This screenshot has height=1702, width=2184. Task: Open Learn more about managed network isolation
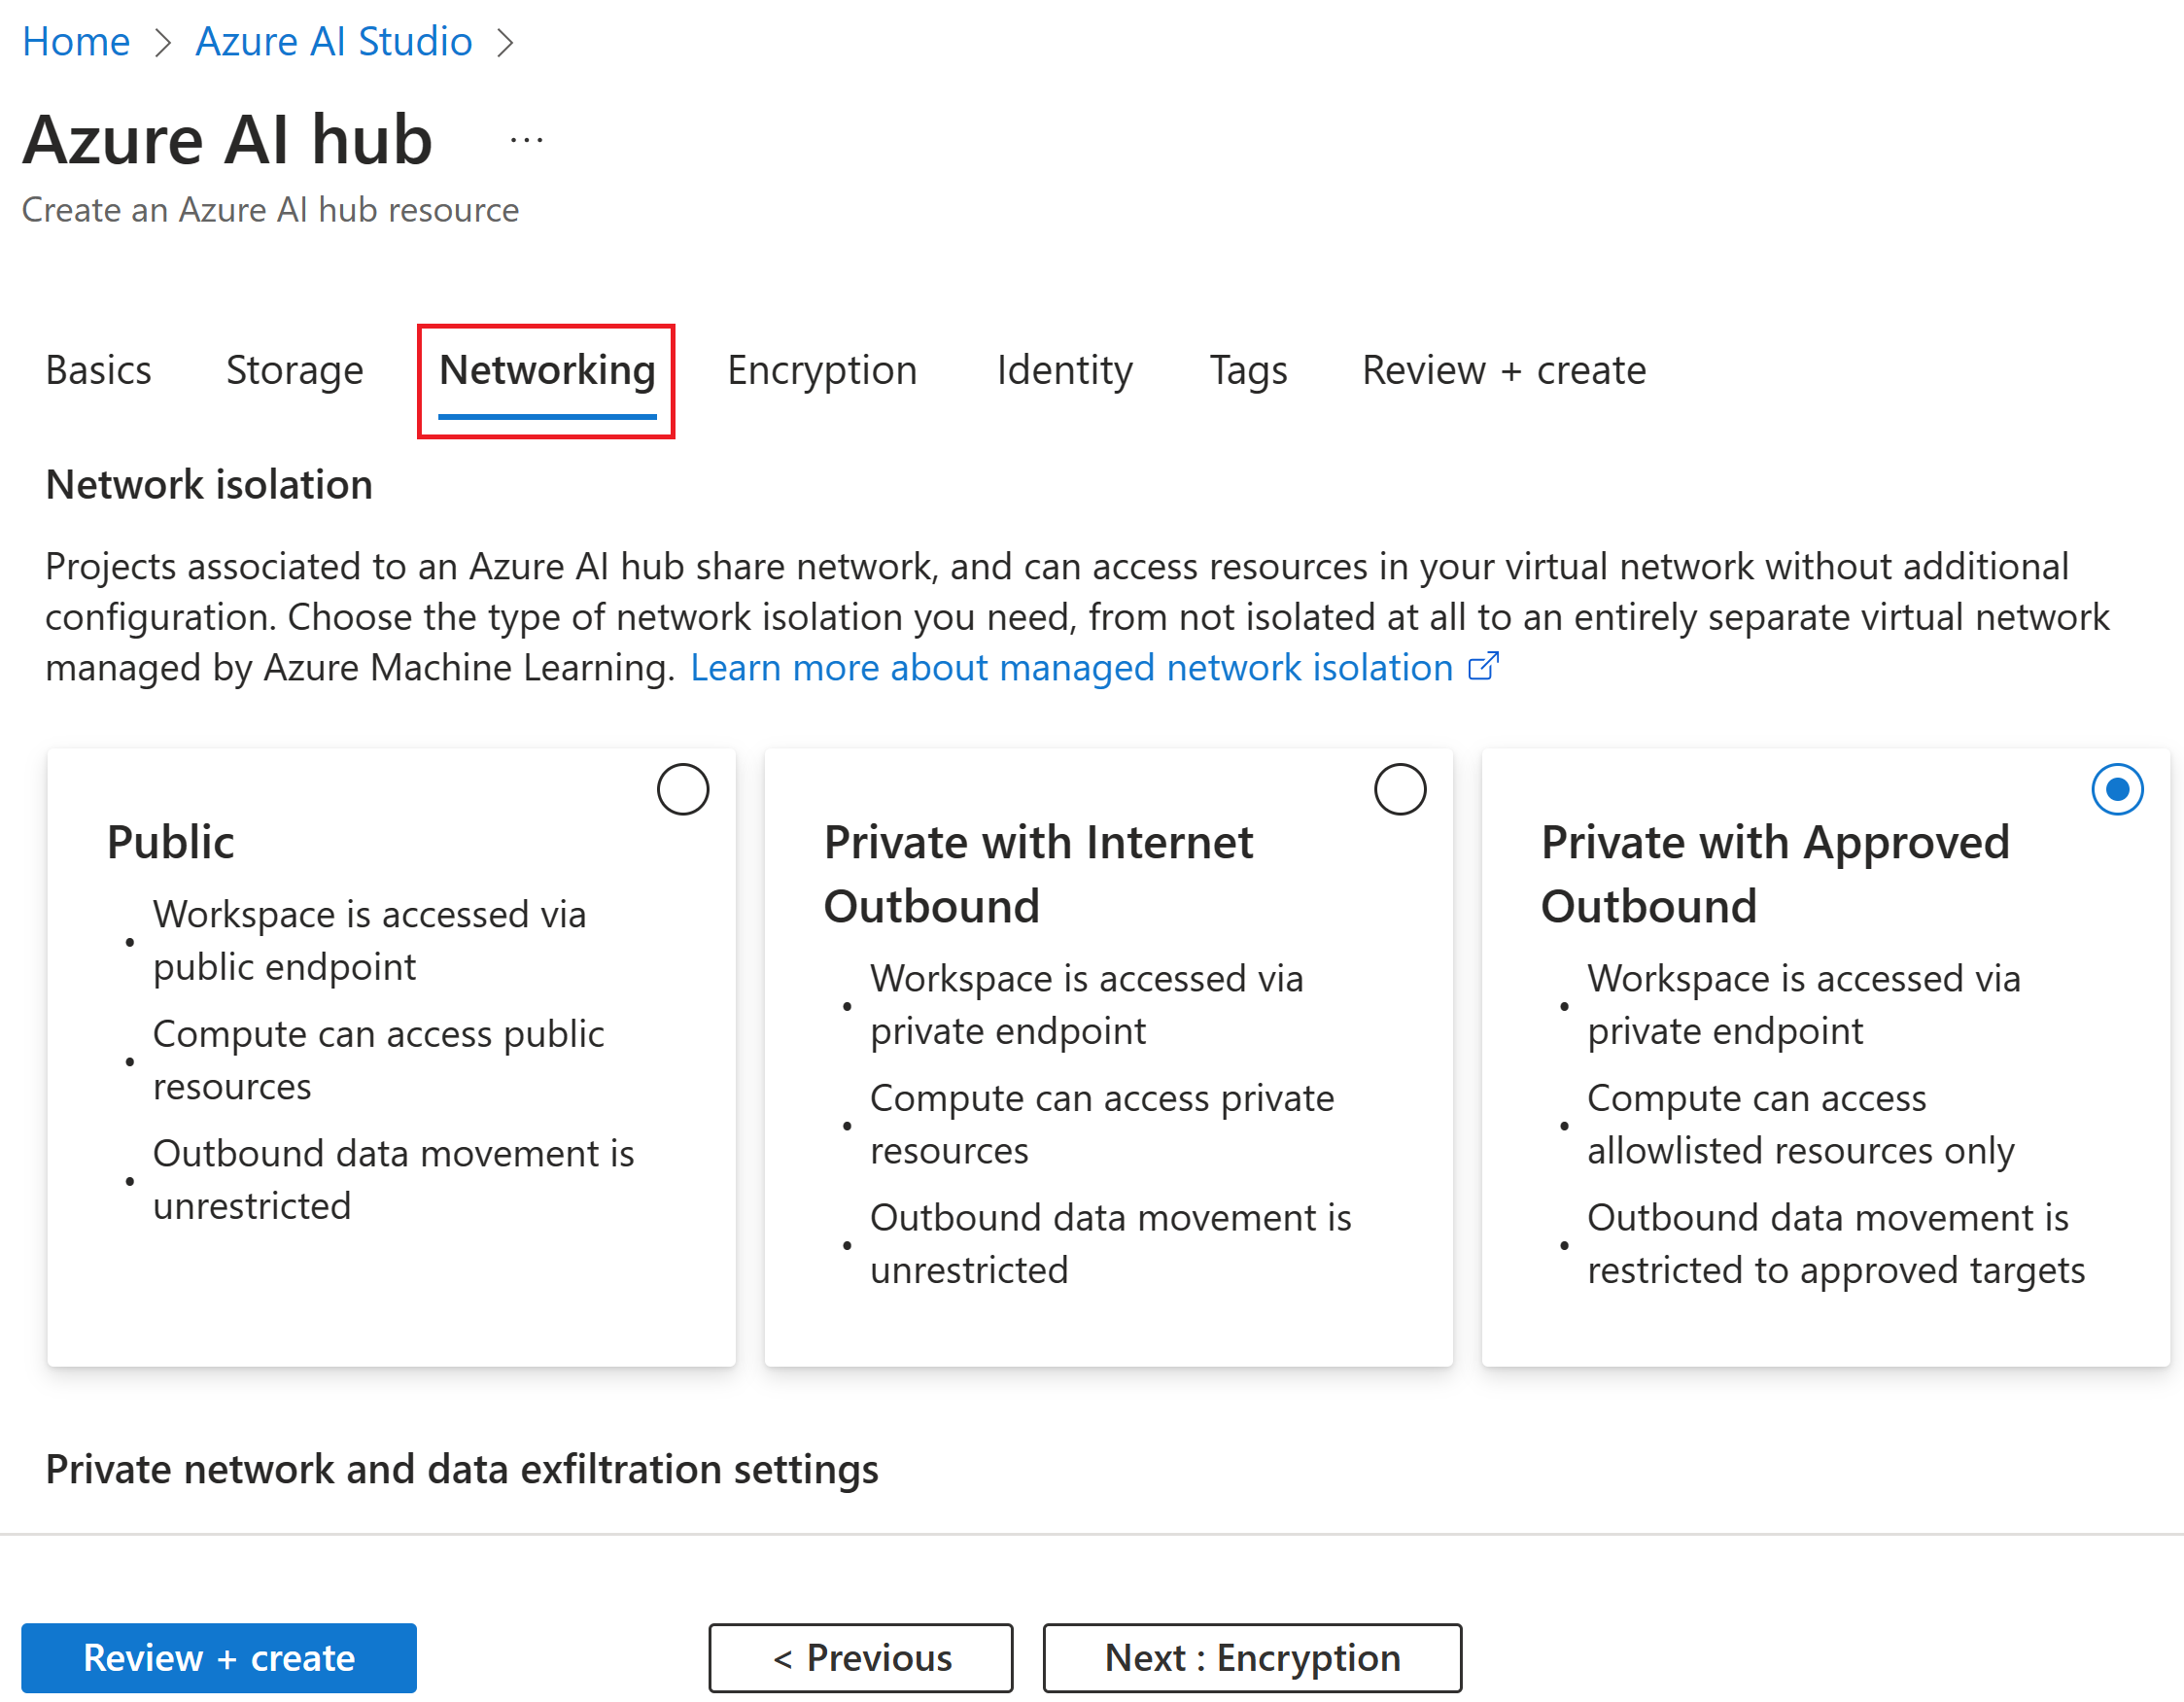[x=1071, y=667]
